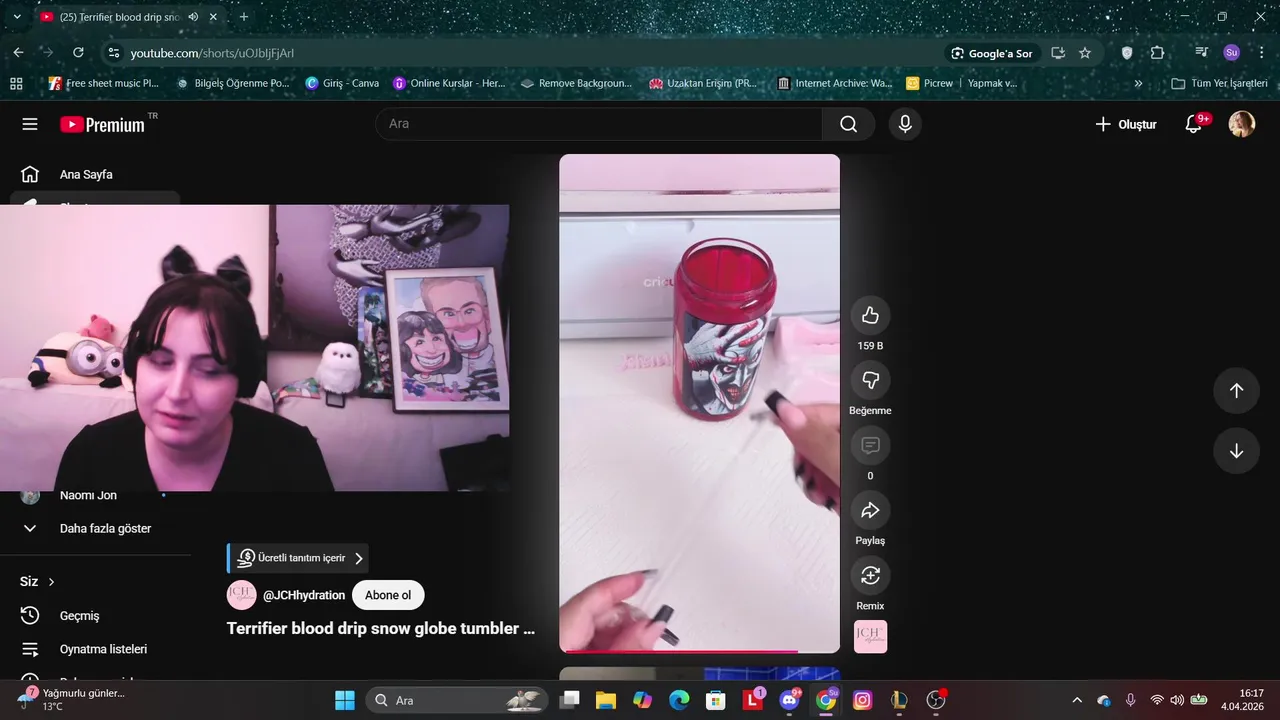Go to the next short with down arrow
Image resolution: width=1280 pixels, height=720 pixels.
(1236, 451)
